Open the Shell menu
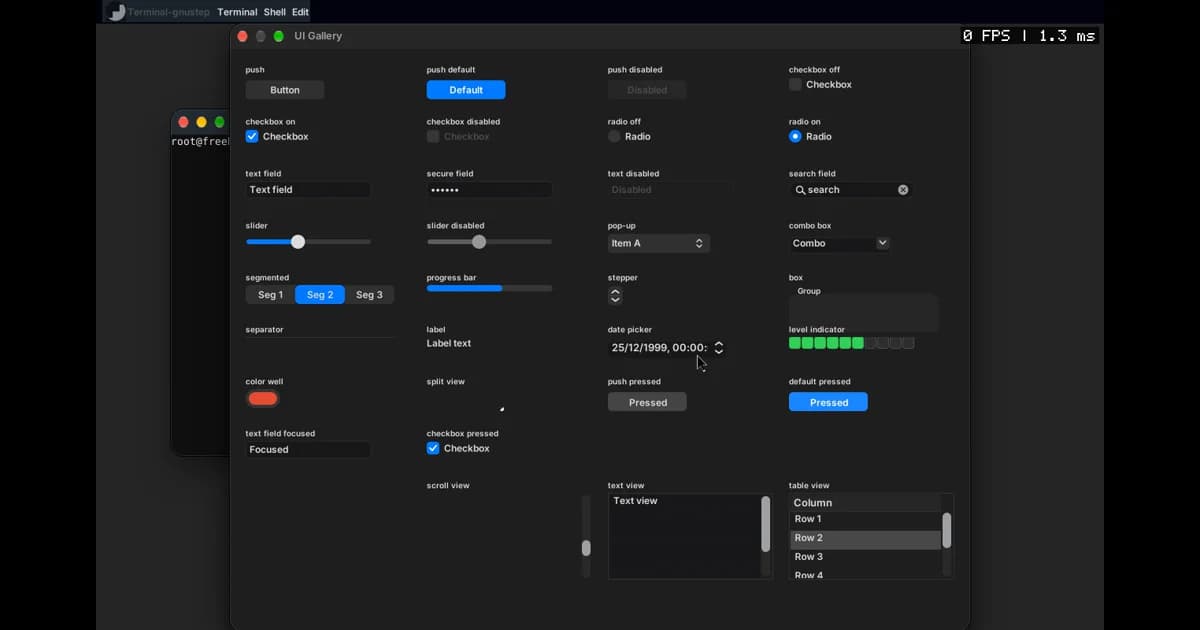The image size is (1200, 630). [274, 12]
